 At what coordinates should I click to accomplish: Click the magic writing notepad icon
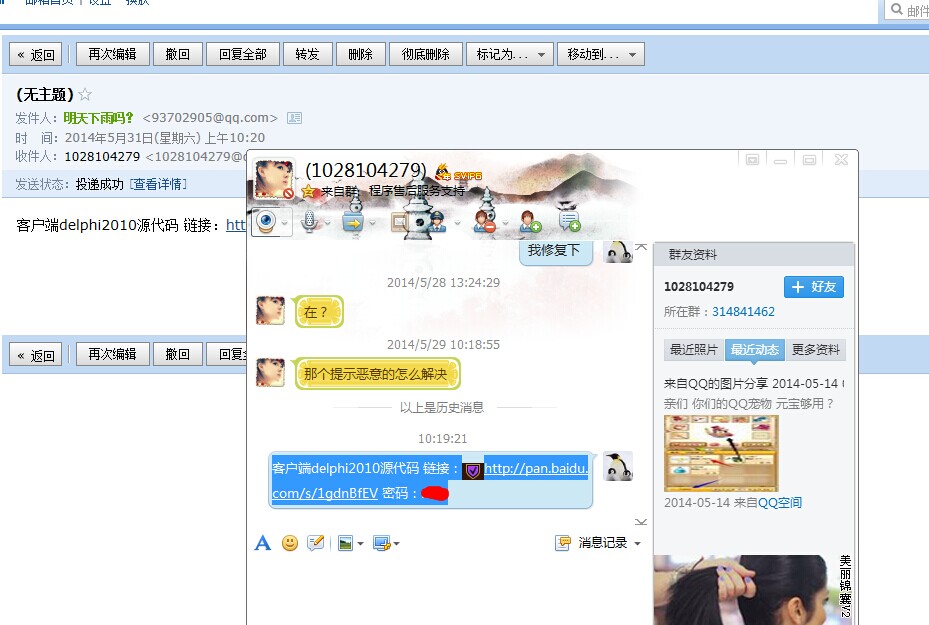(316, 543)
